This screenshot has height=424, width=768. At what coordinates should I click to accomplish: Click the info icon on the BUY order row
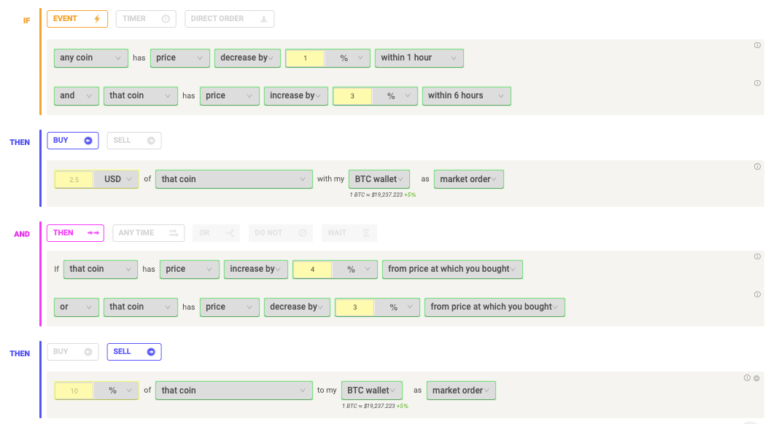tap(757, 167)
